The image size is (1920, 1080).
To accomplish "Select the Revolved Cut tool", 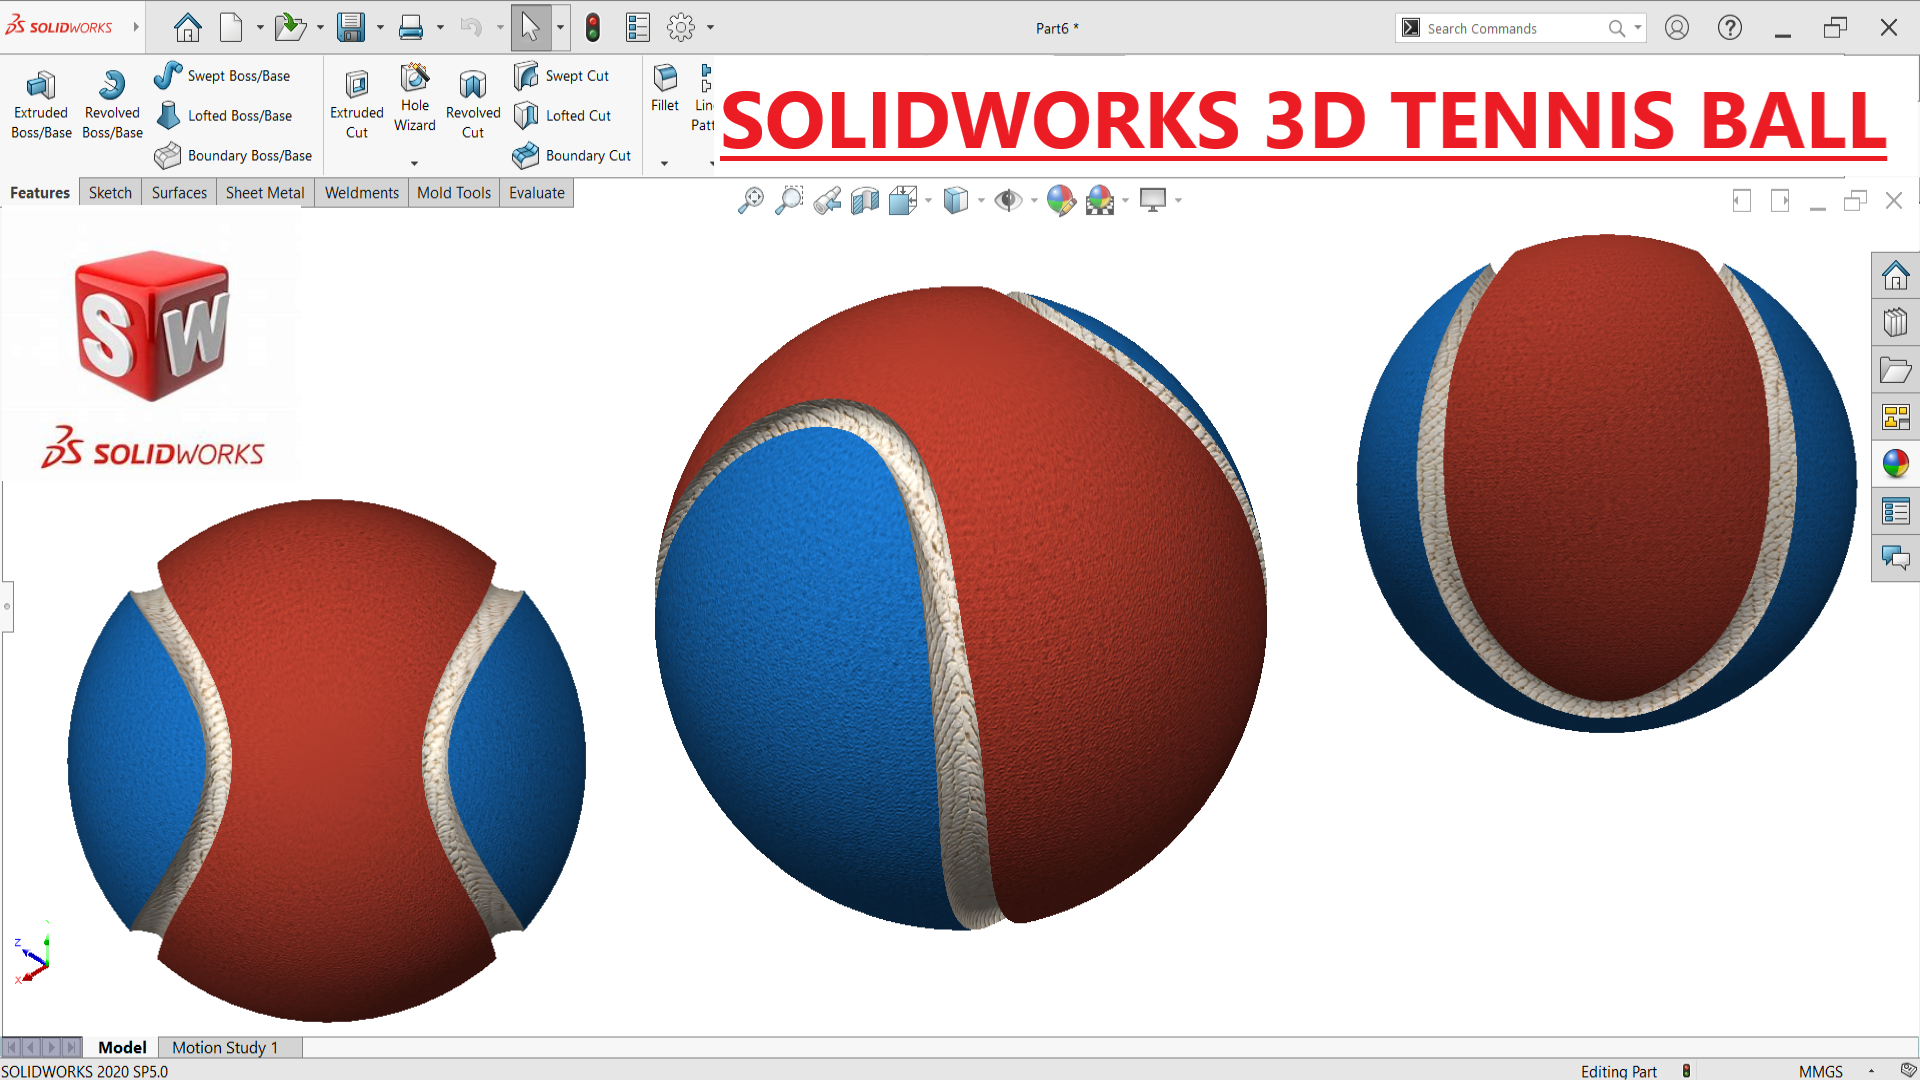I will [x=472, y=103].
